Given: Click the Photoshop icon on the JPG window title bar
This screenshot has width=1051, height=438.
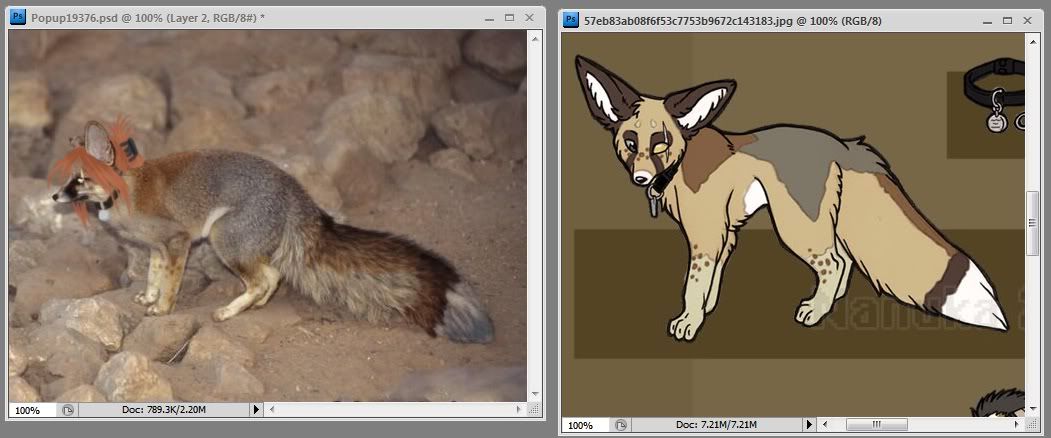Looking at the screenshot, I should point(571,18).
